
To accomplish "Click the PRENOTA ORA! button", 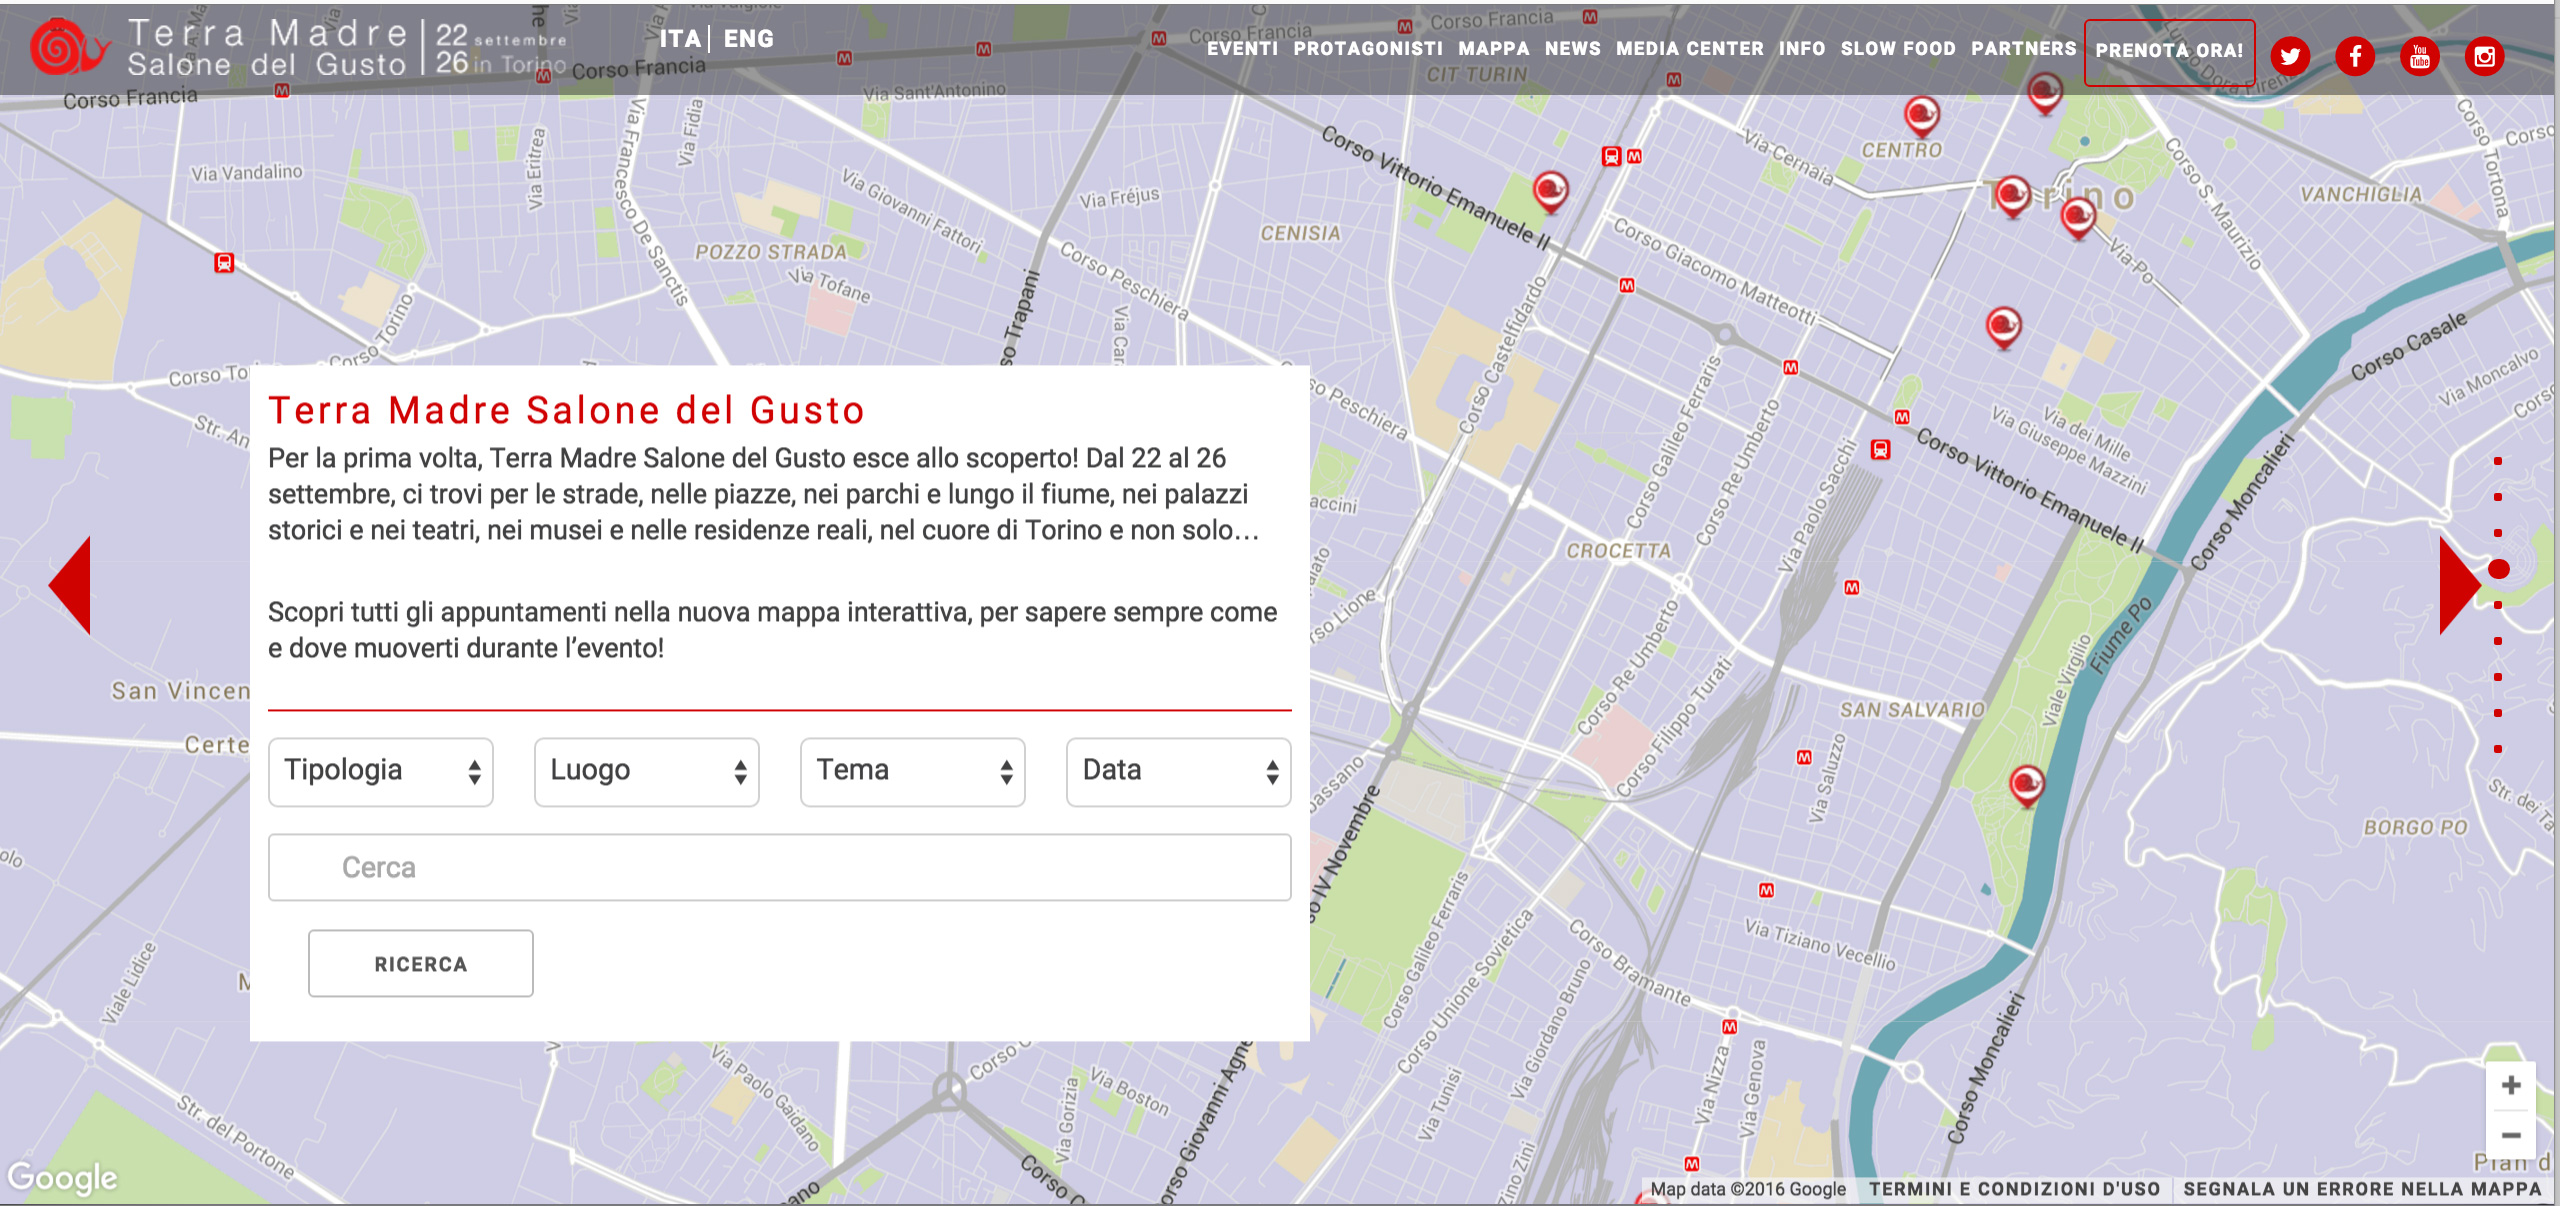I will tap(2169, 52).
